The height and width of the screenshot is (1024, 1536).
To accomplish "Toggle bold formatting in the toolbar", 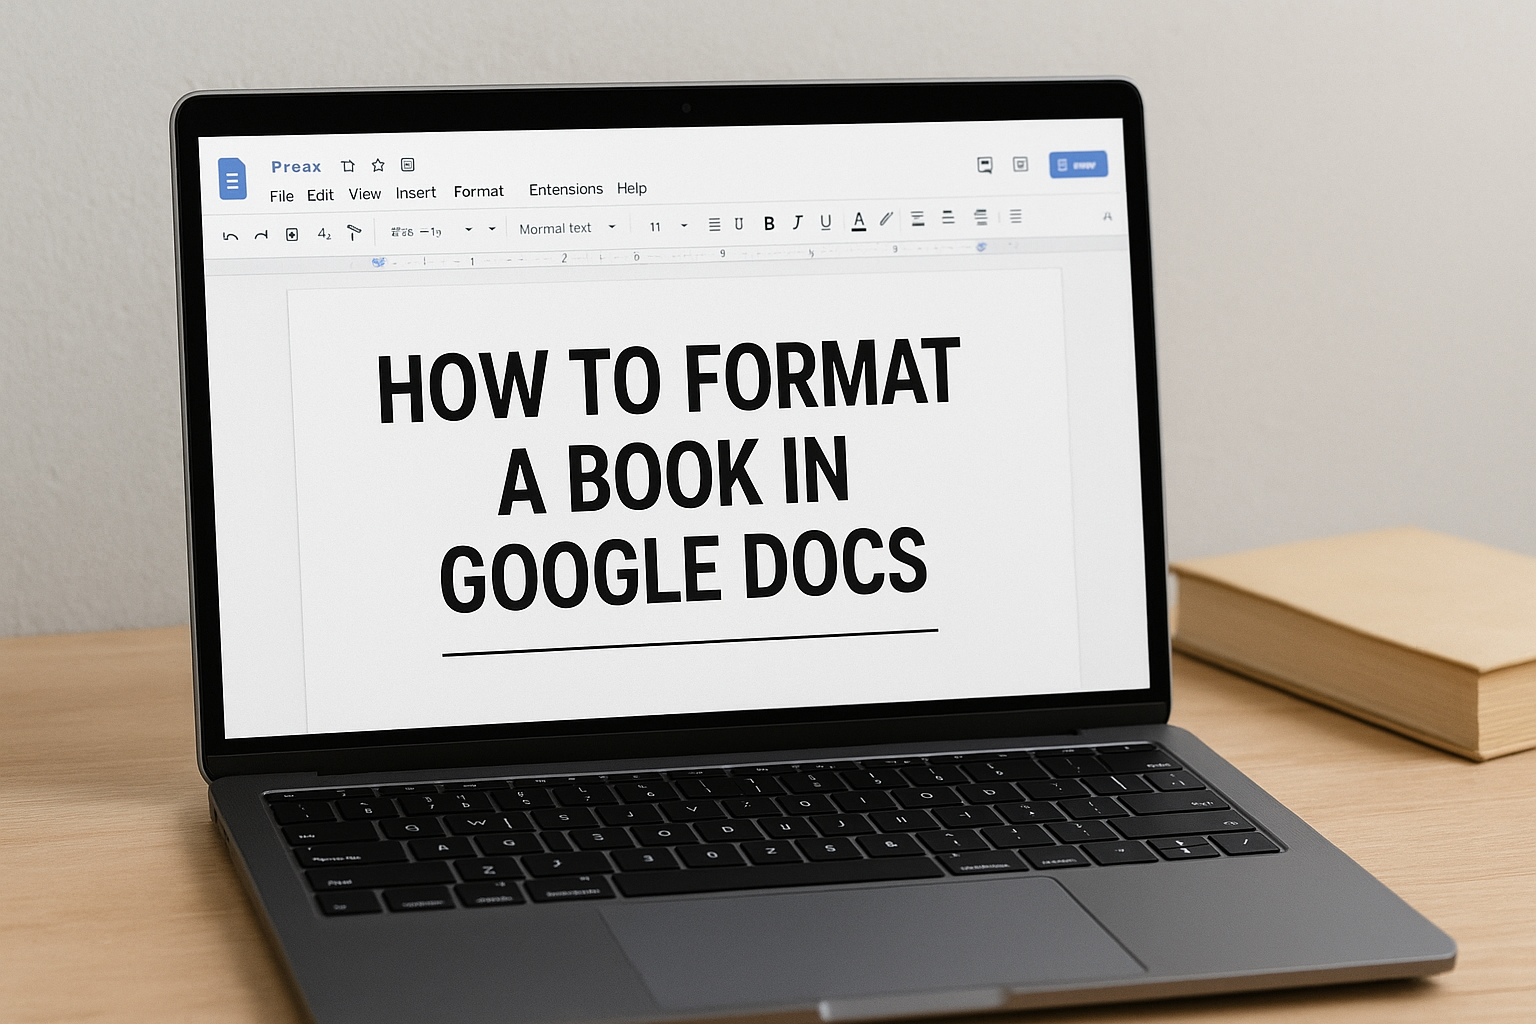I will 768,224.
